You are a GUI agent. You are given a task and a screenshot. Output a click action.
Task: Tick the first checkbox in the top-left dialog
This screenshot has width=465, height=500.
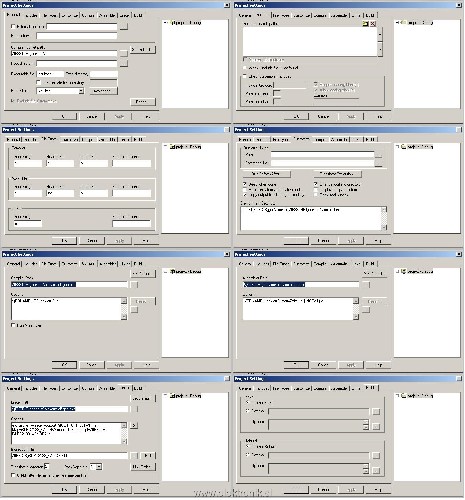(13, 26)
